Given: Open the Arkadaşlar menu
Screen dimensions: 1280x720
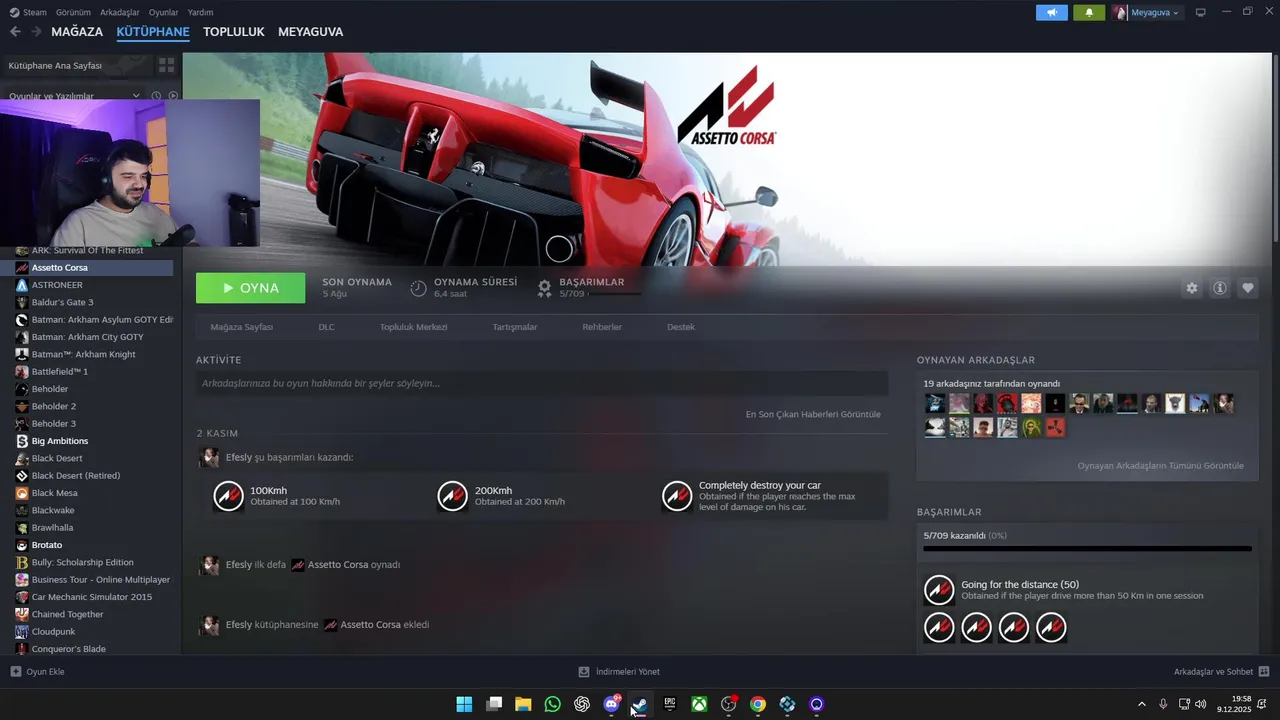Looking at the screenshot, I should click(x=120, y=12).
